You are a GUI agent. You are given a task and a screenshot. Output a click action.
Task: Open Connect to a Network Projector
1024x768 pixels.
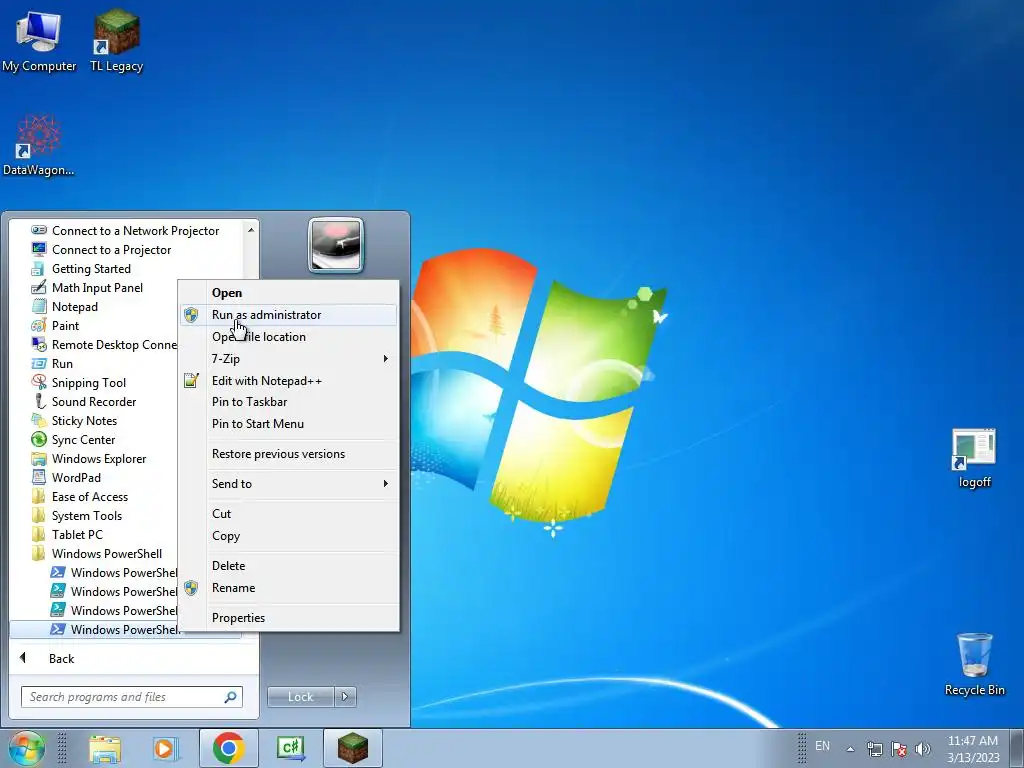point(125,231)
